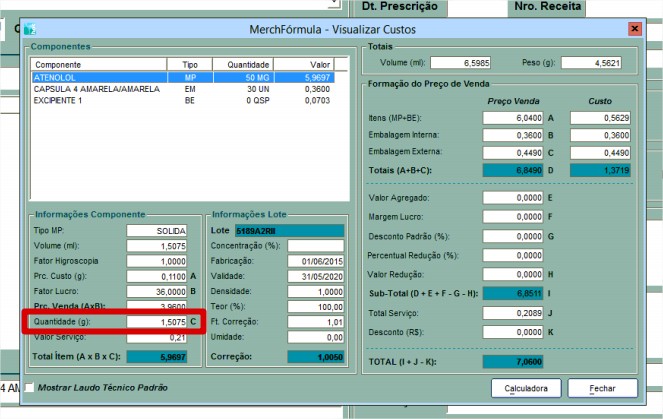Click the Desconto (R$) field

[x=513, y=332]
